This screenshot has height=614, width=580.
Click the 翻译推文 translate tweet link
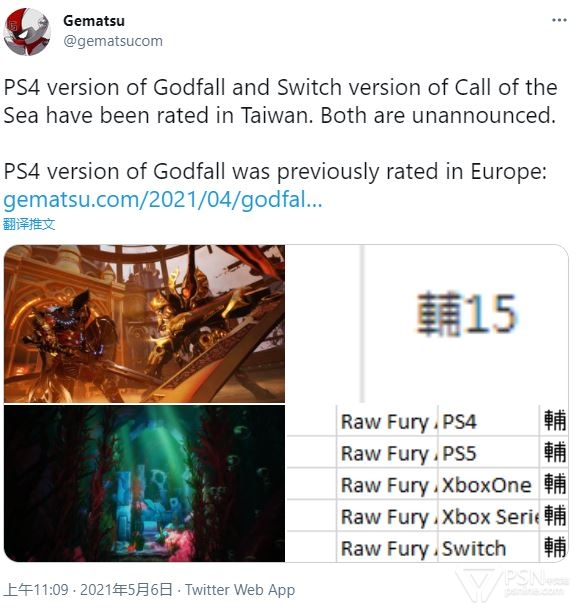[x=29, y=224]
